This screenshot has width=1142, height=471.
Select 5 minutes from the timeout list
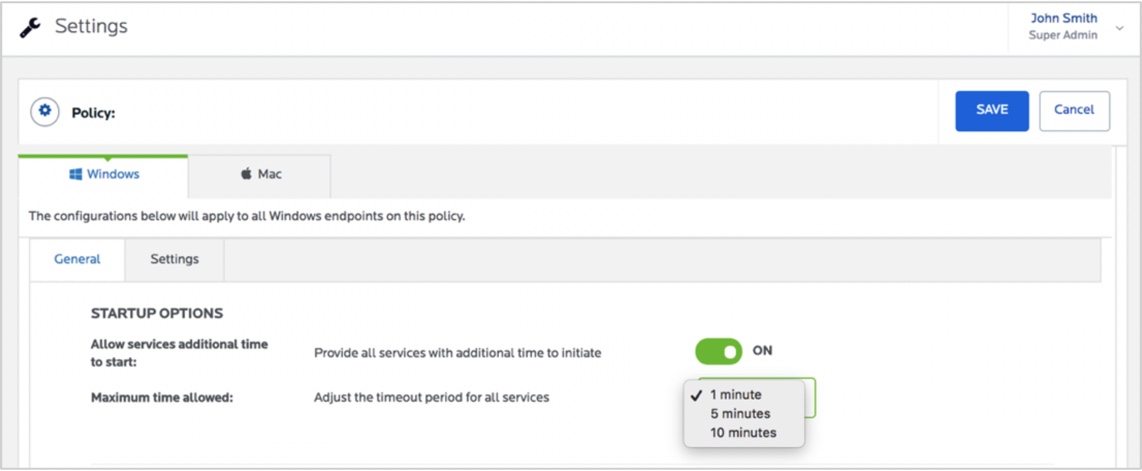click(740, 414)
